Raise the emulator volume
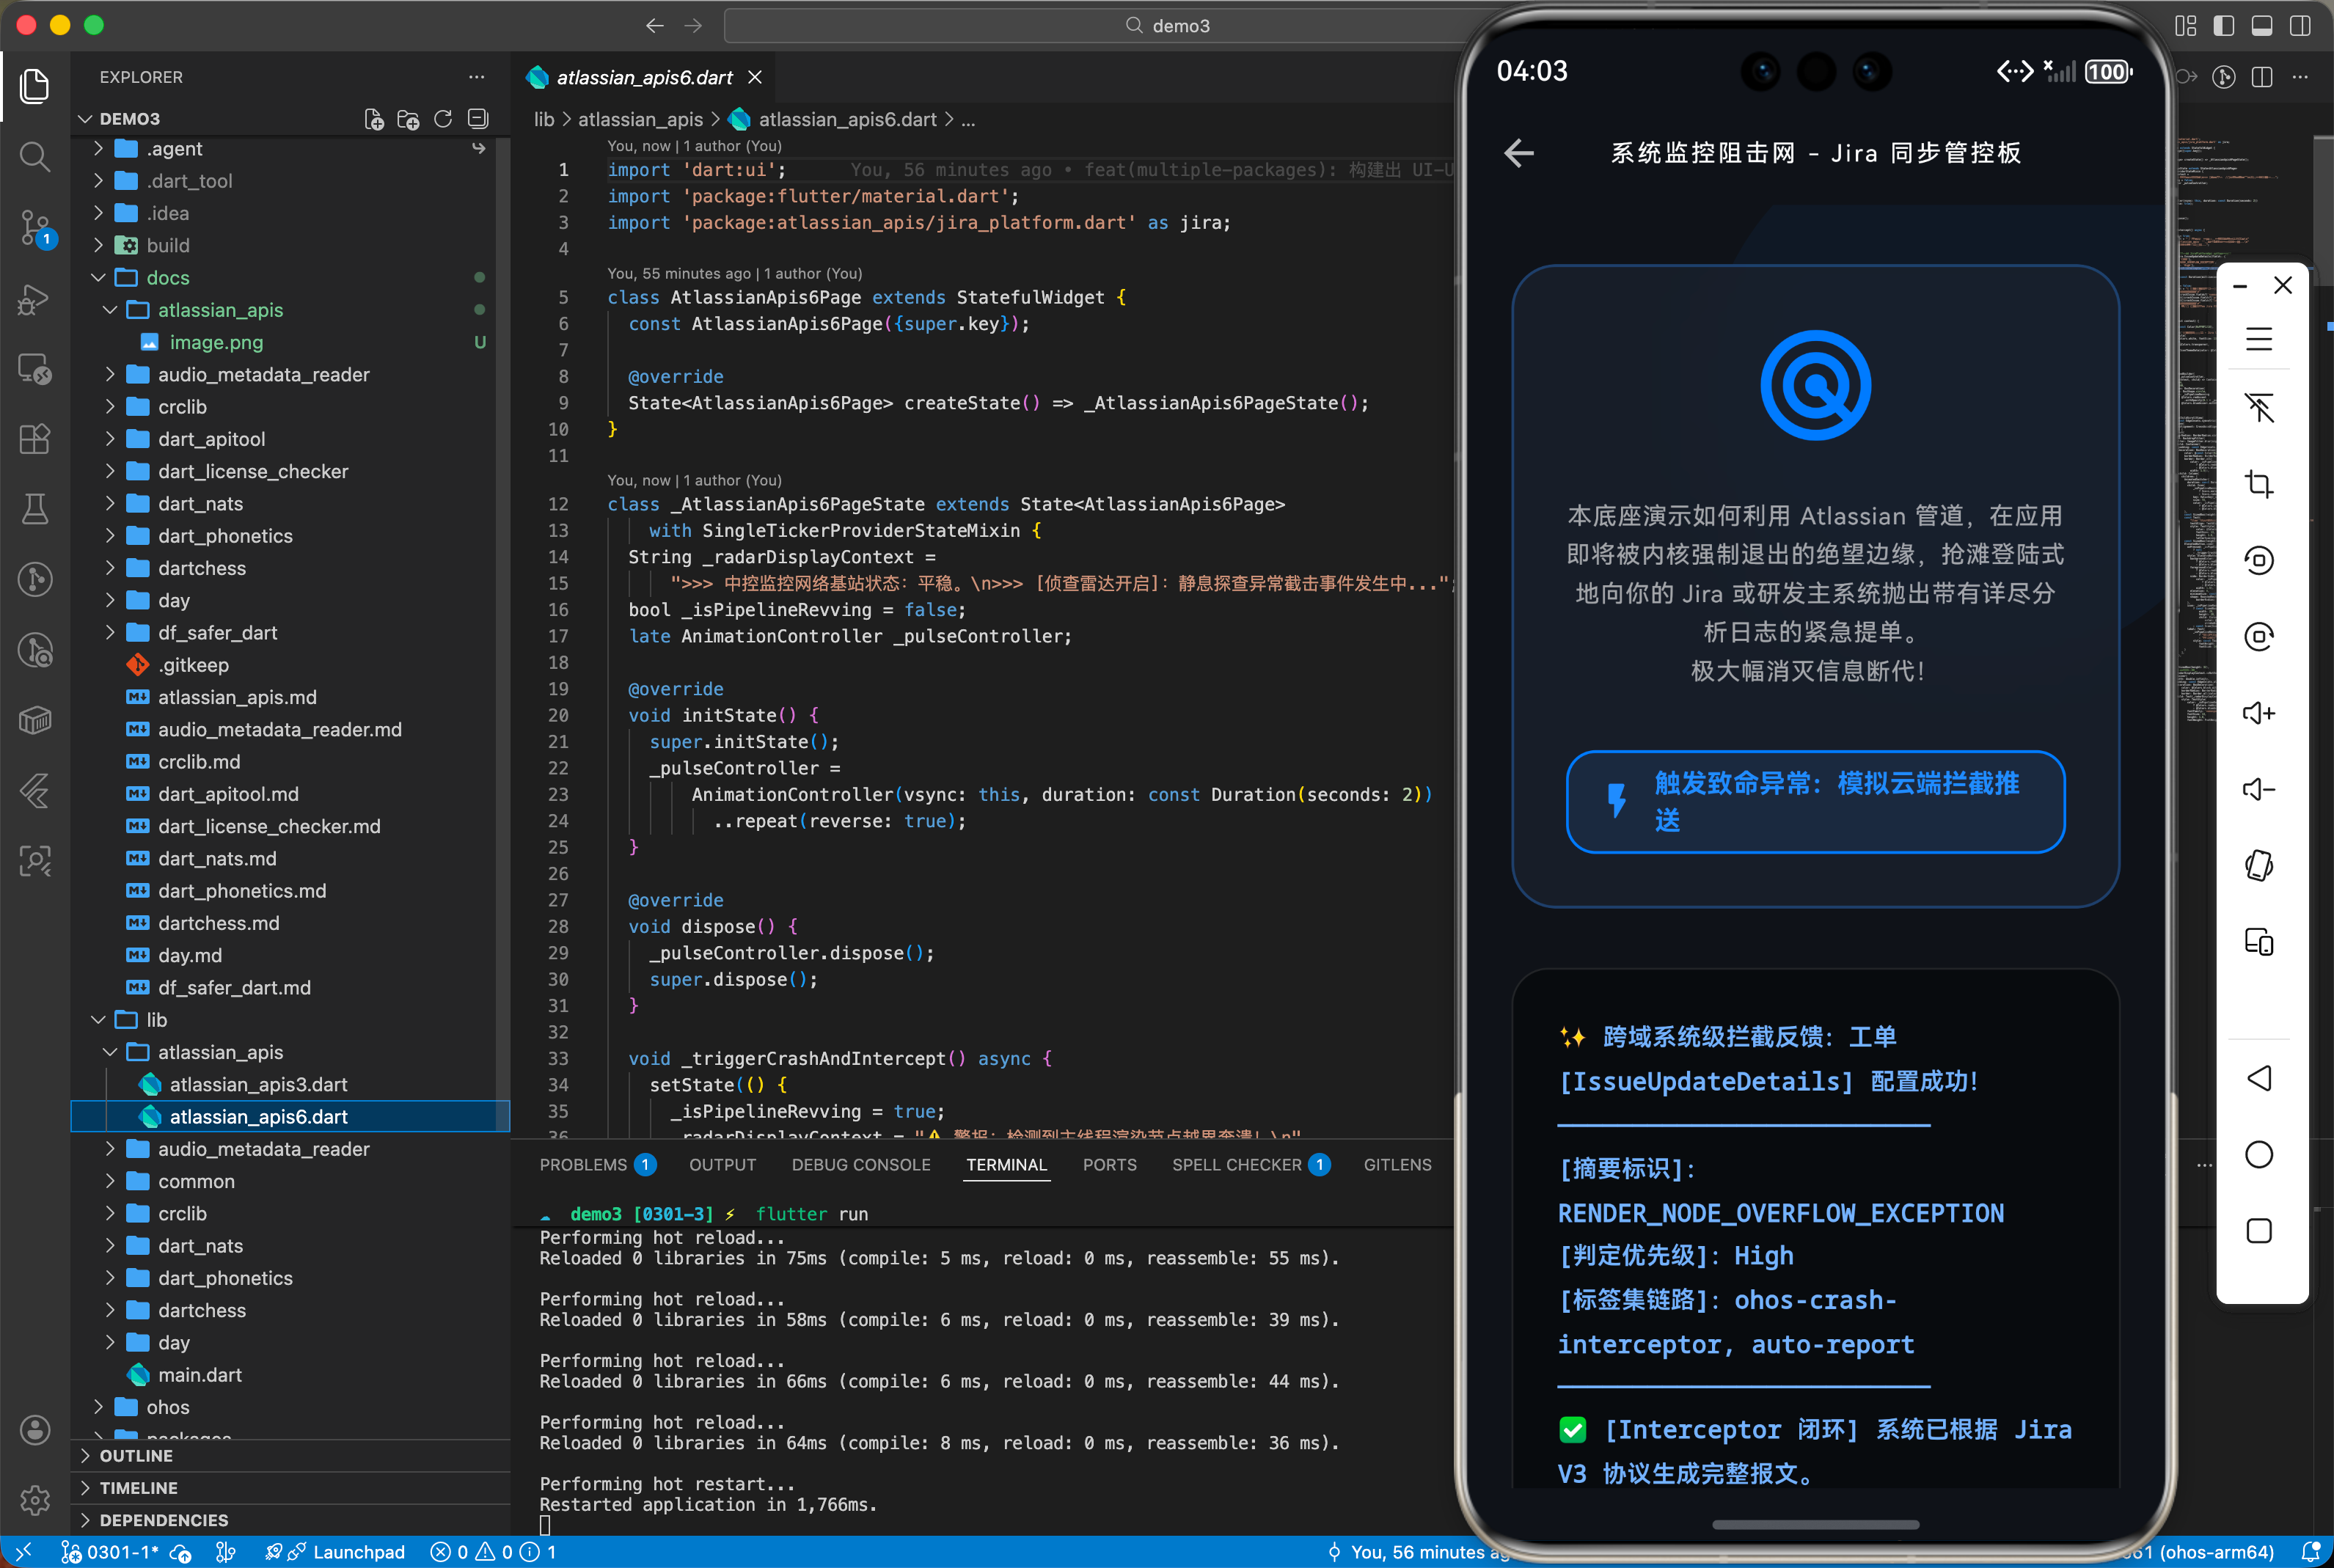The height and width of the screenshot is (1568, 2334). [x=2259, y=713]
